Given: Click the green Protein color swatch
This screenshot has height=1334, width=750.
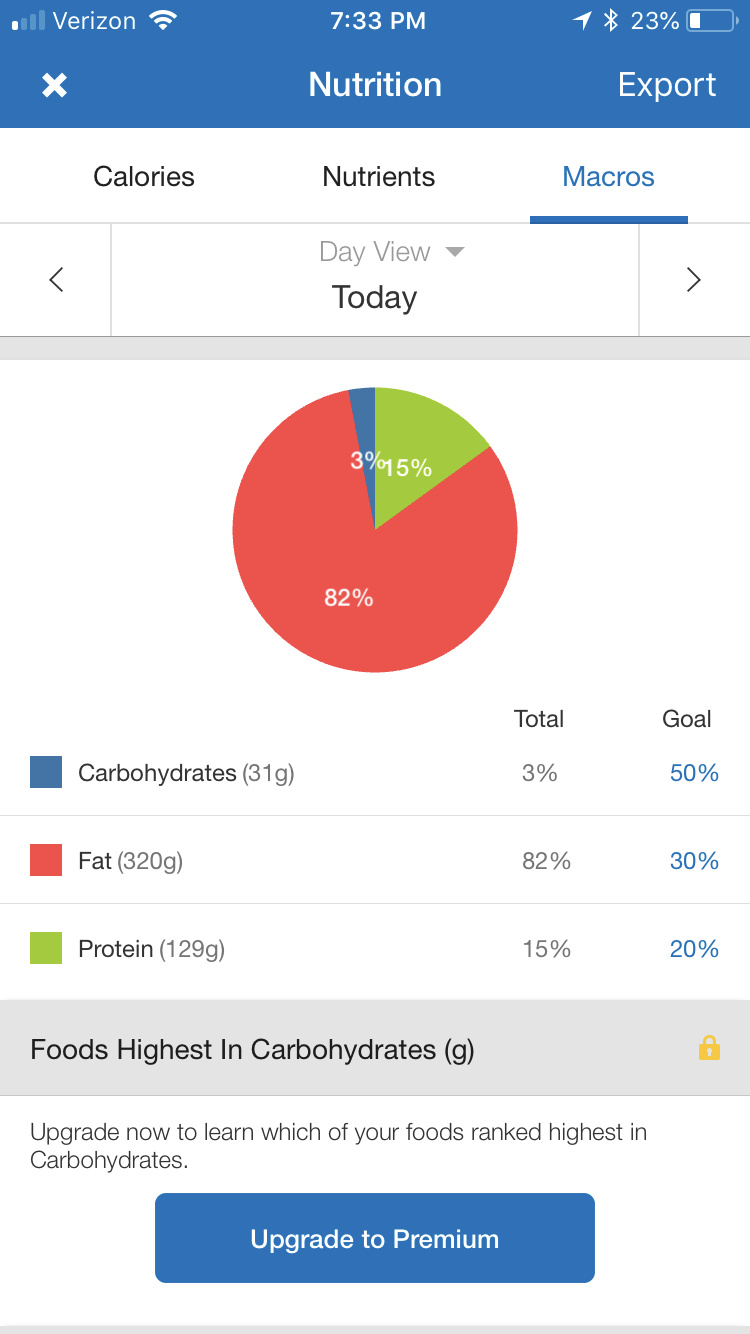Looking at the screenshot, I should (46, 948).
